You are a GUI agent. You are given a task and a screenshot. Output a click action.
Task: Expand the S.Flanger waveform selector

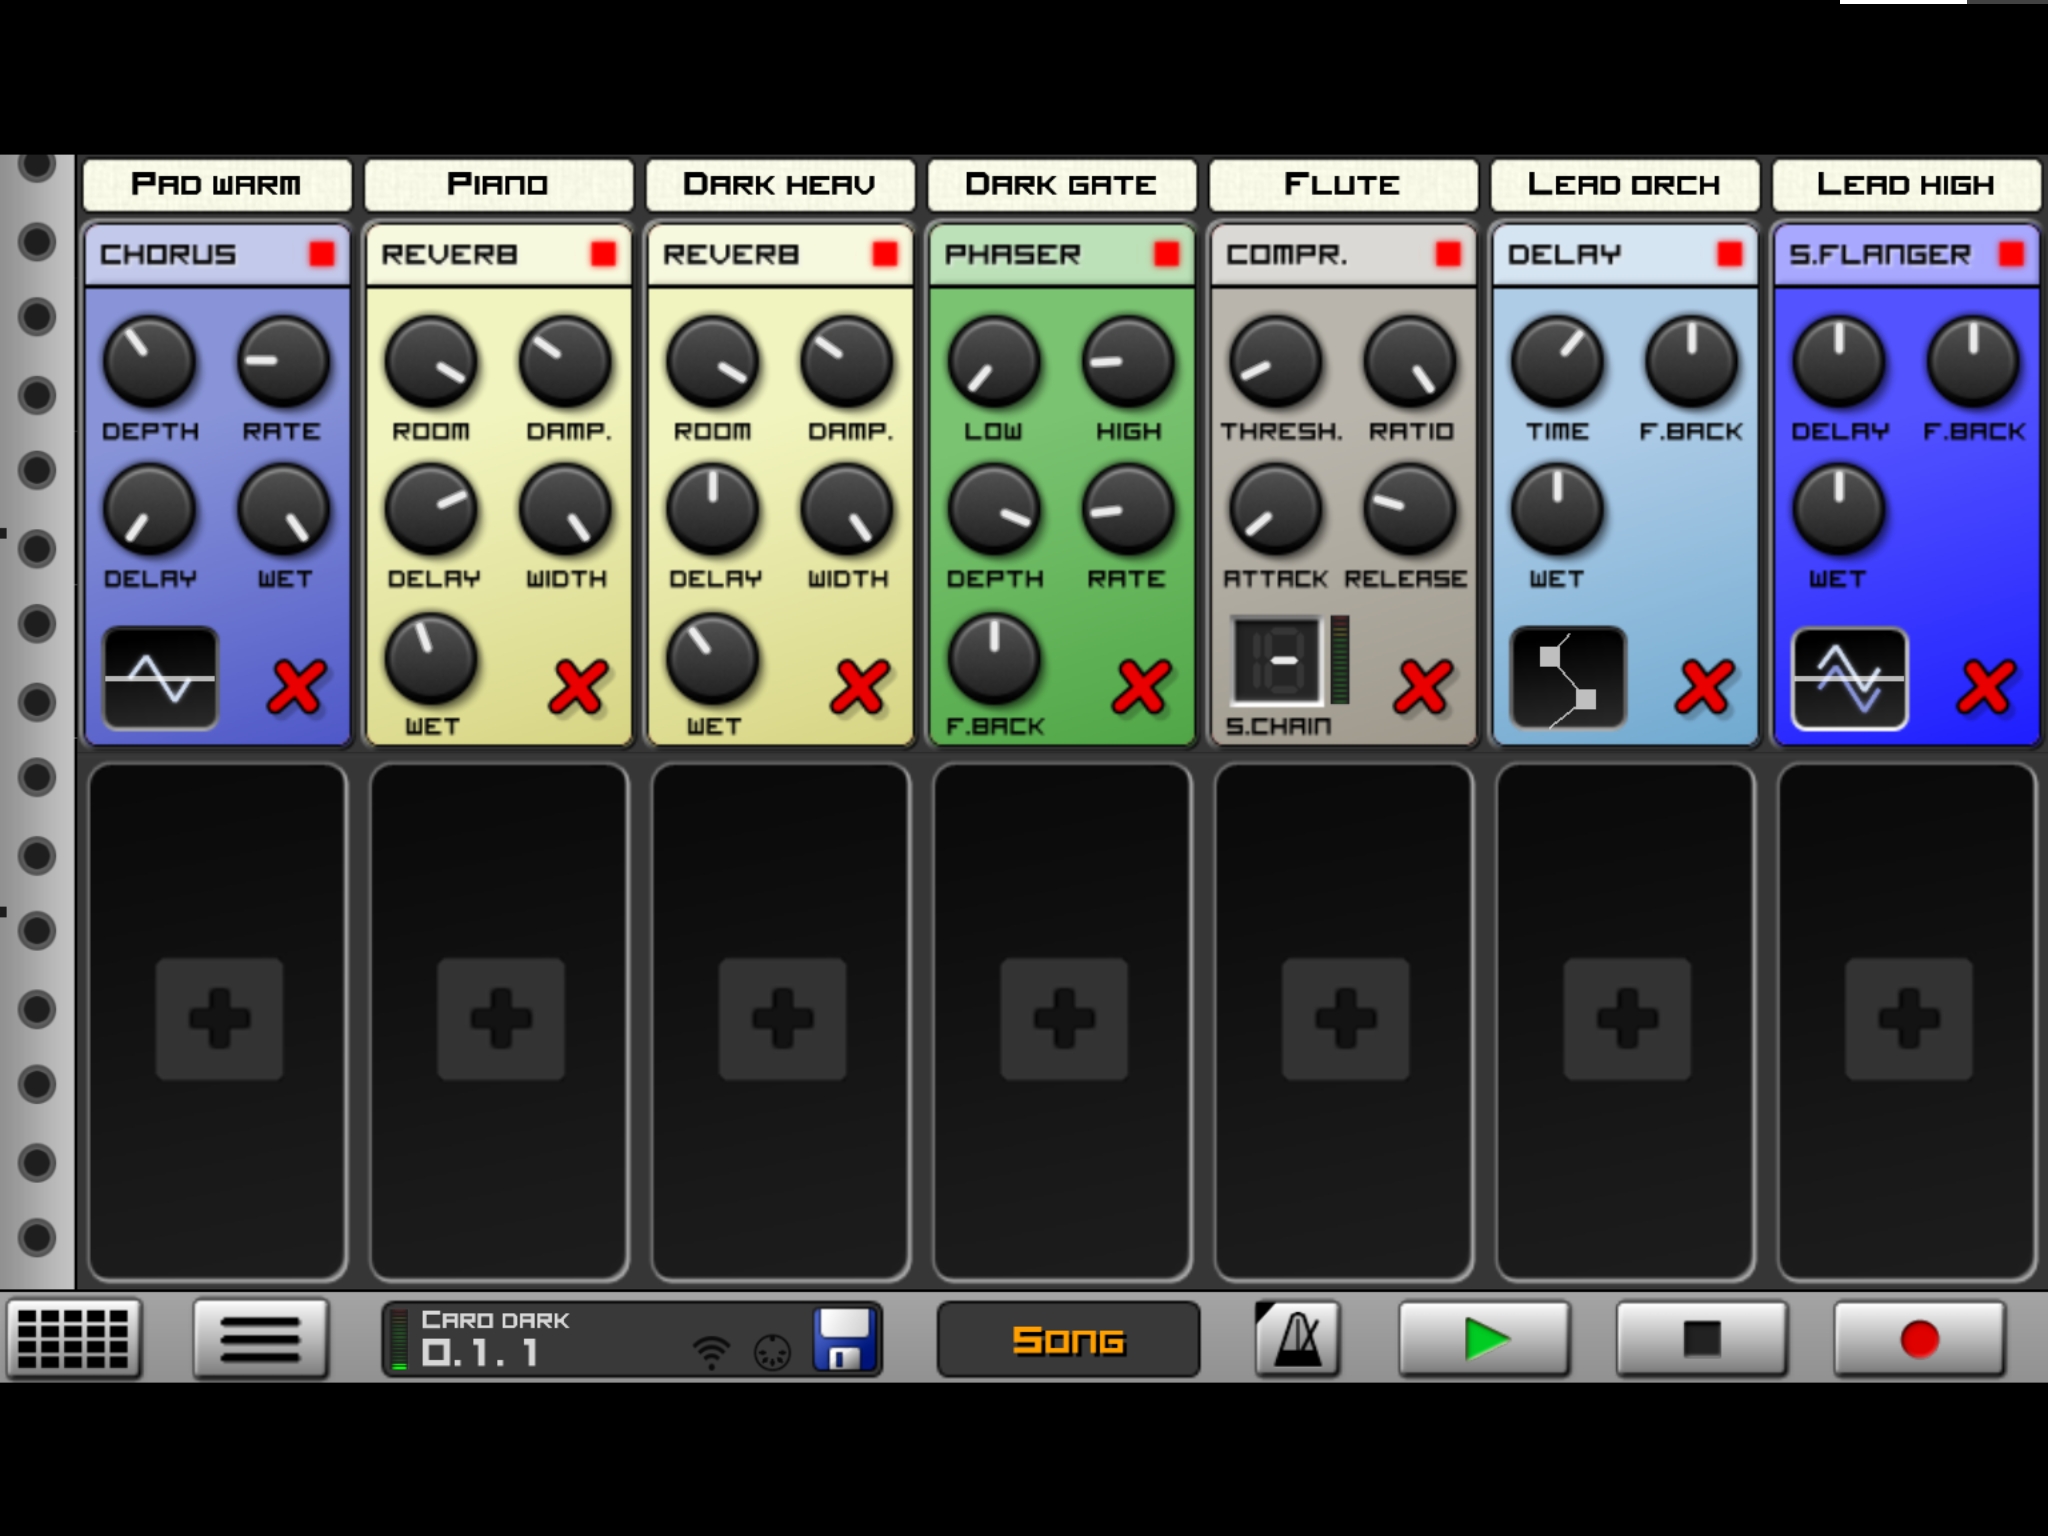1849,679
